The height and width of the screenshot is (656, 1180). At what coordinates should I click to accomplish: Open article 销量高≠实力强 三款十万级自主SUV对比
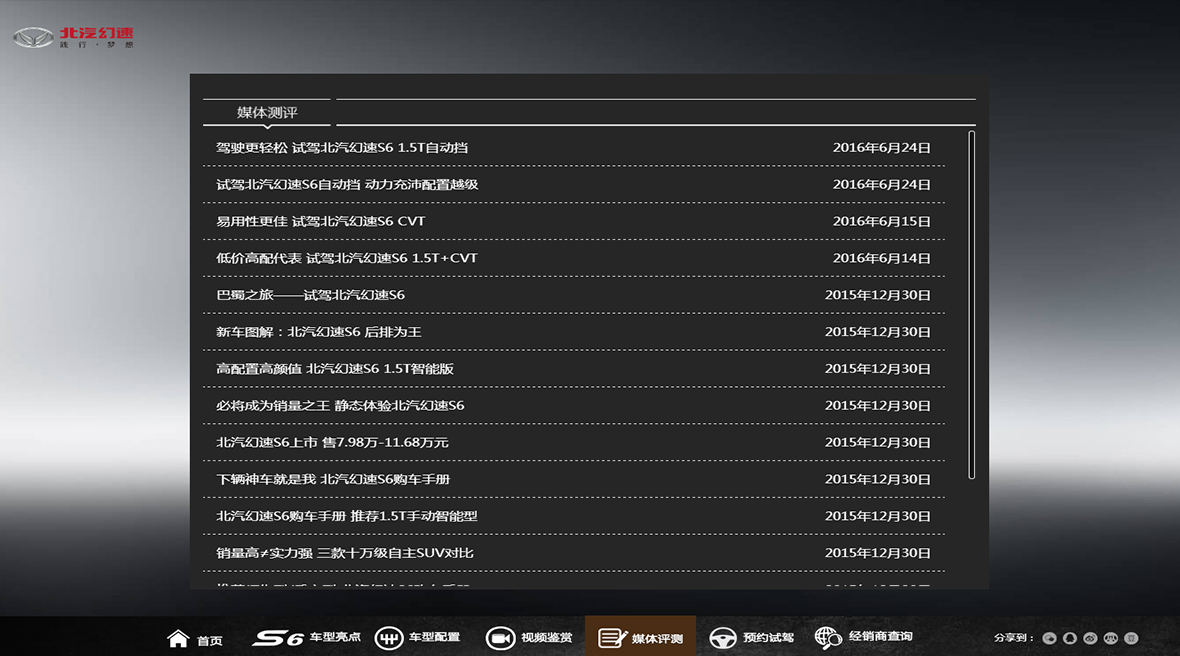tap(345, 553)
